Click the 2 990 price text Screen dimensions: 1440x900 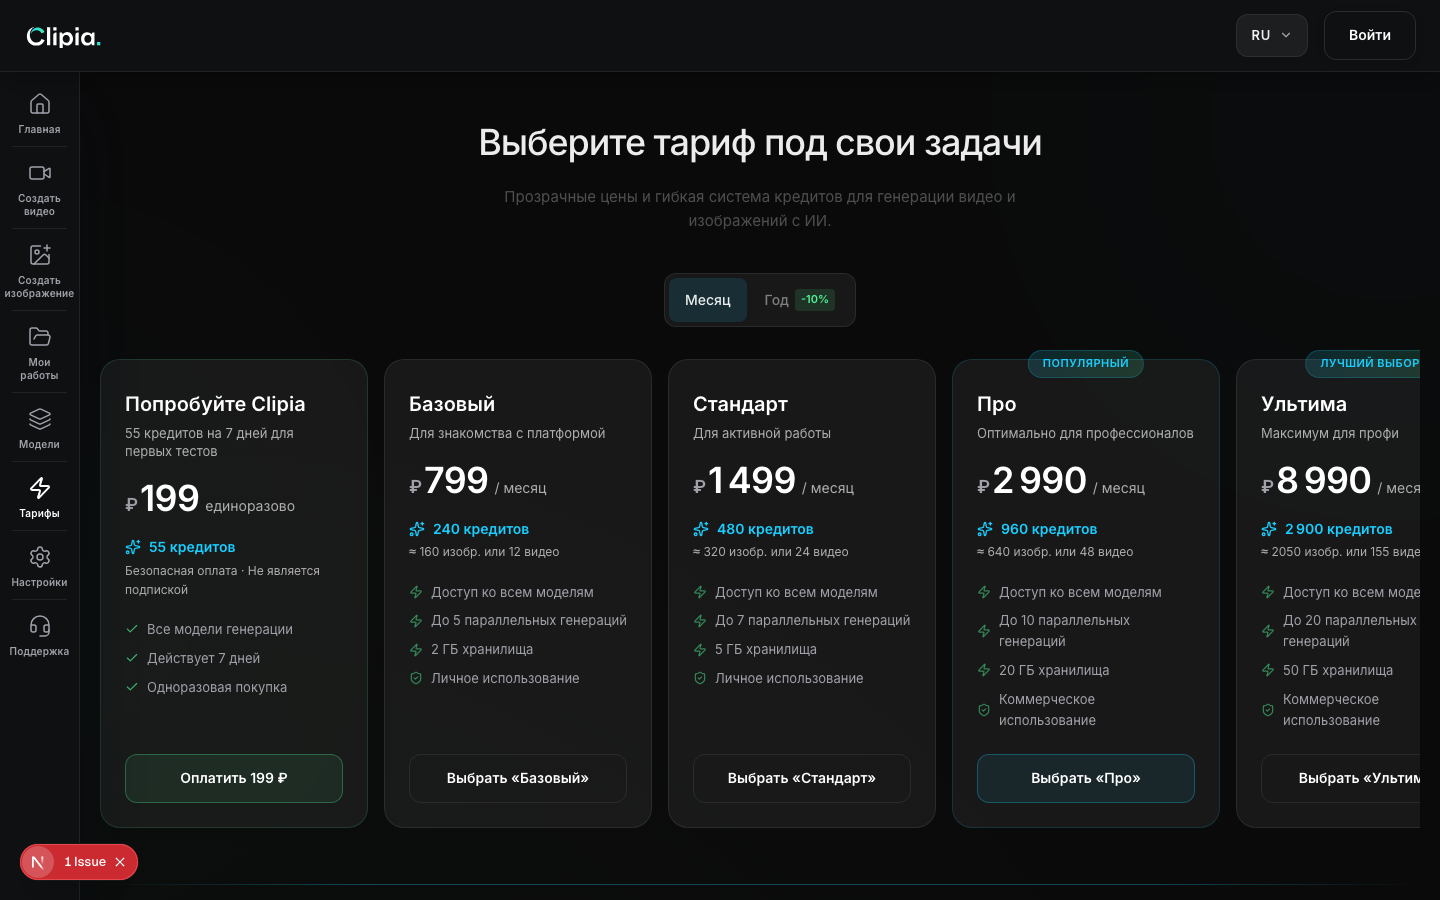pyautogui.click(x=1039, y=481)
